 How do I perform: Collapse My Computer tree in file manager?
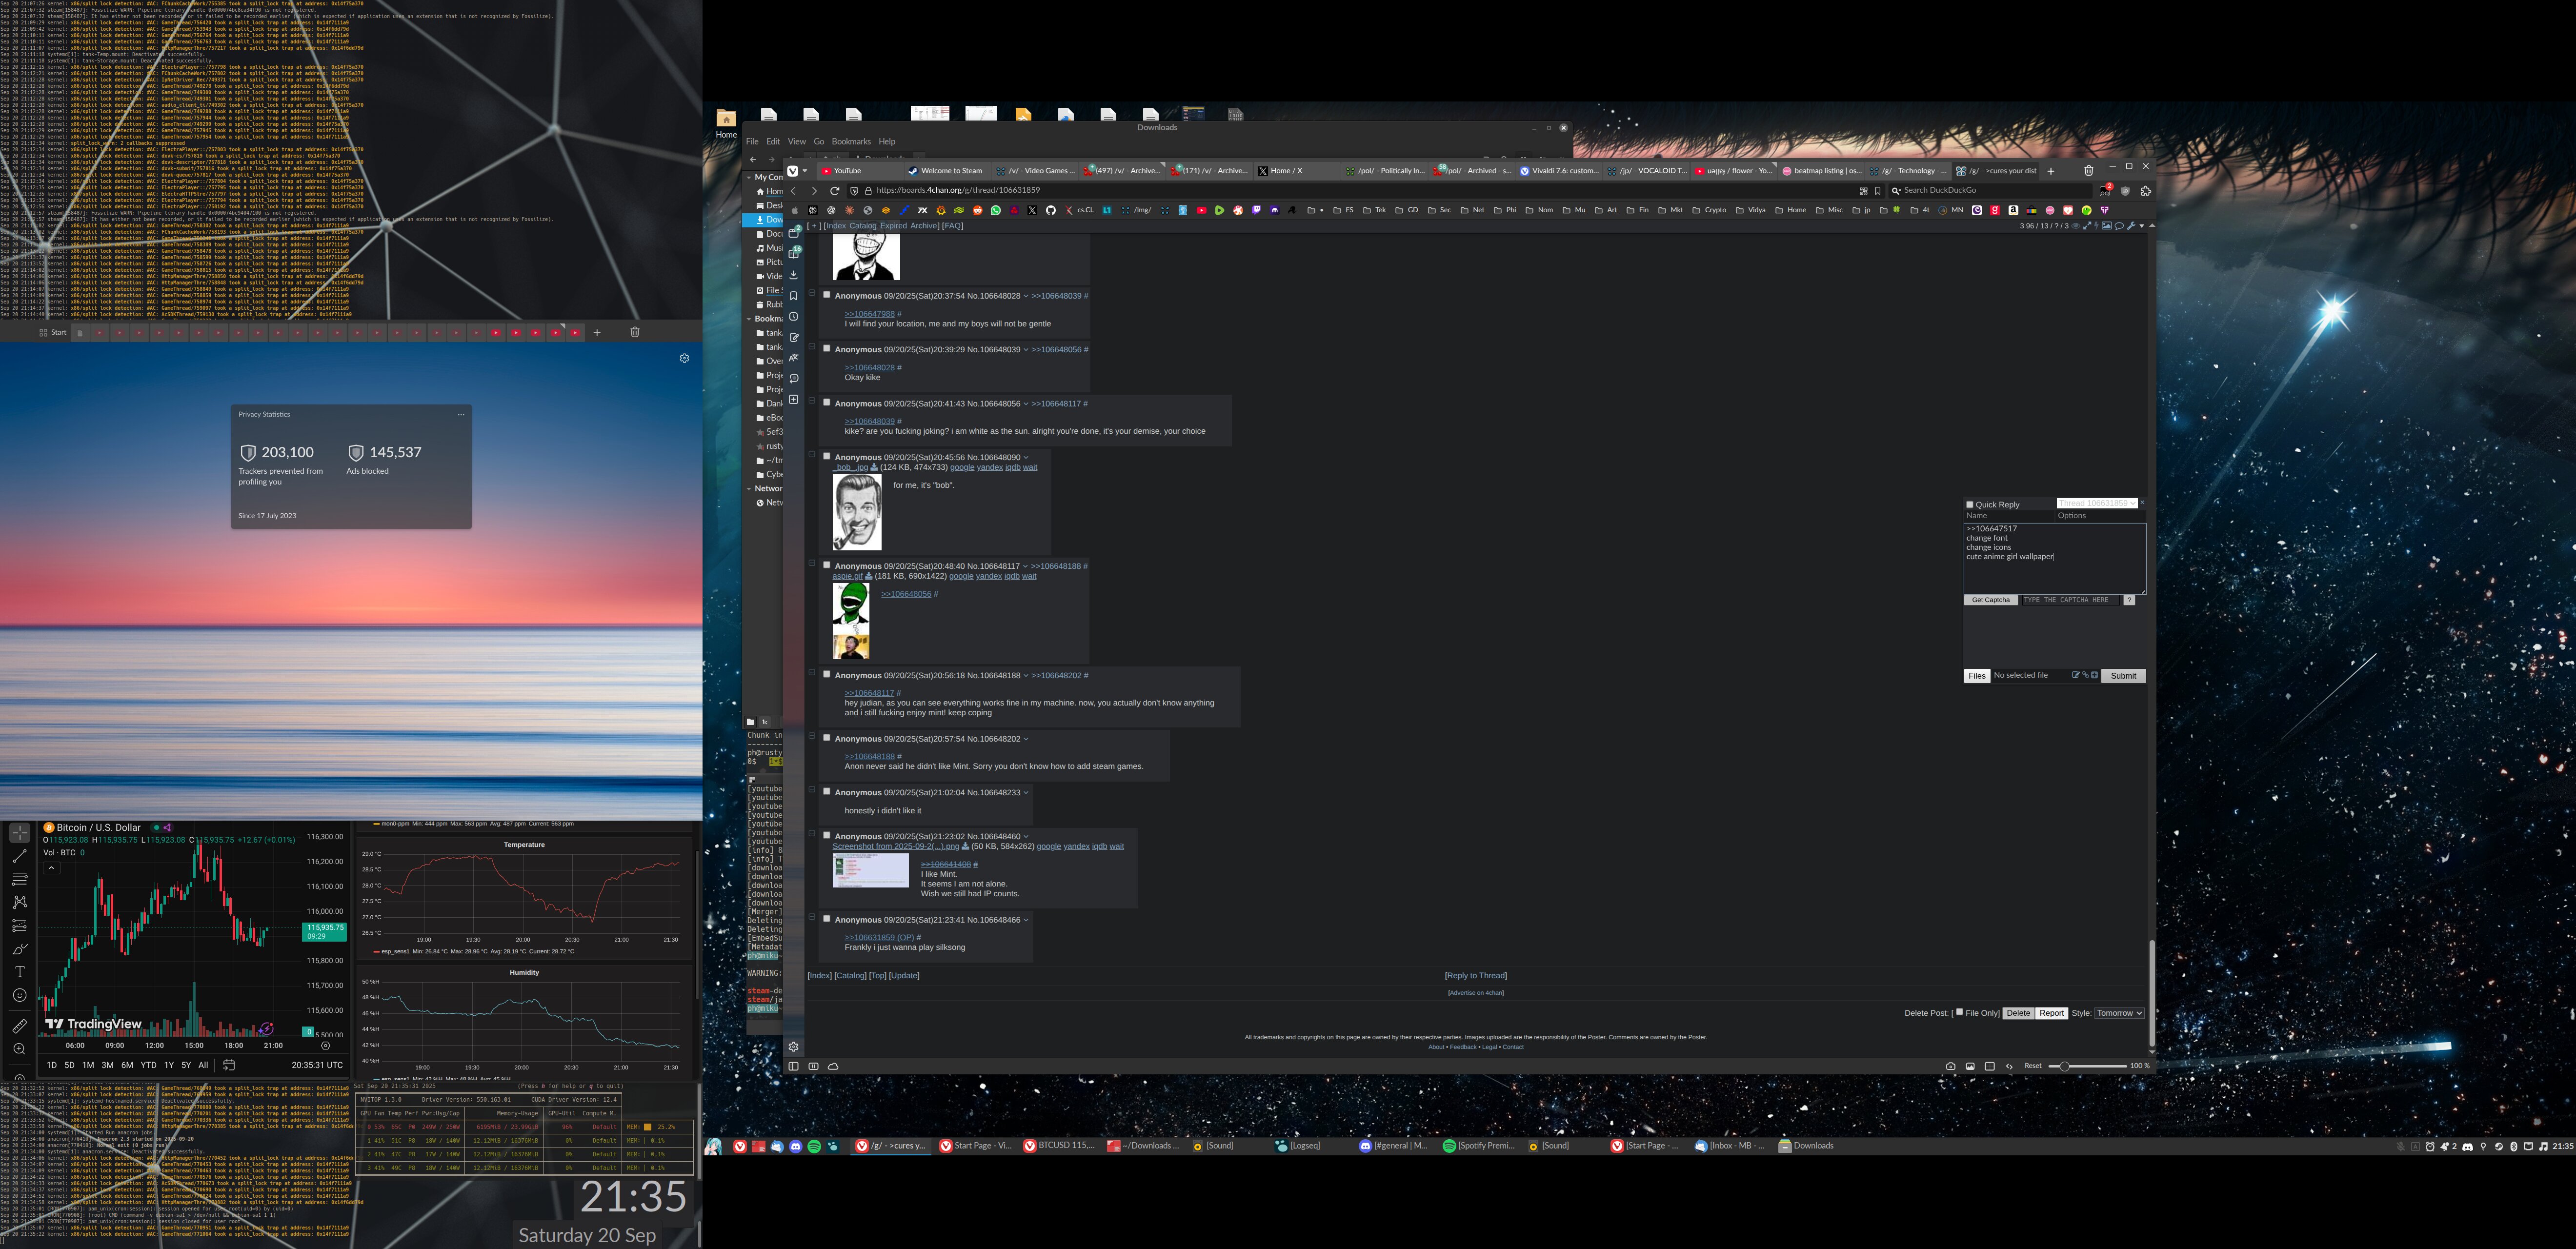748,177
